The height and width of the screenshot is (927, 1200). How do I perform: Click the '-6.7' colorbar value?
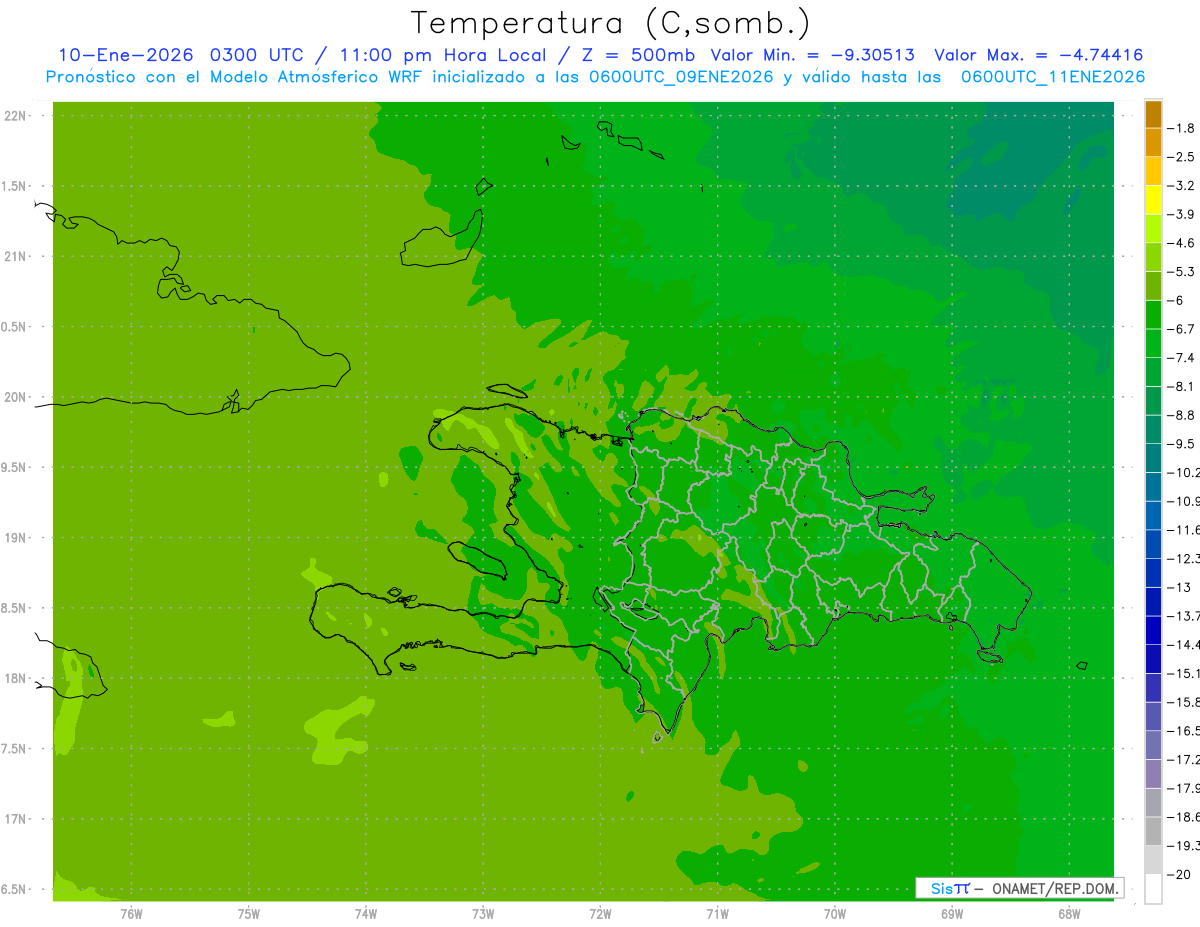1182,329
